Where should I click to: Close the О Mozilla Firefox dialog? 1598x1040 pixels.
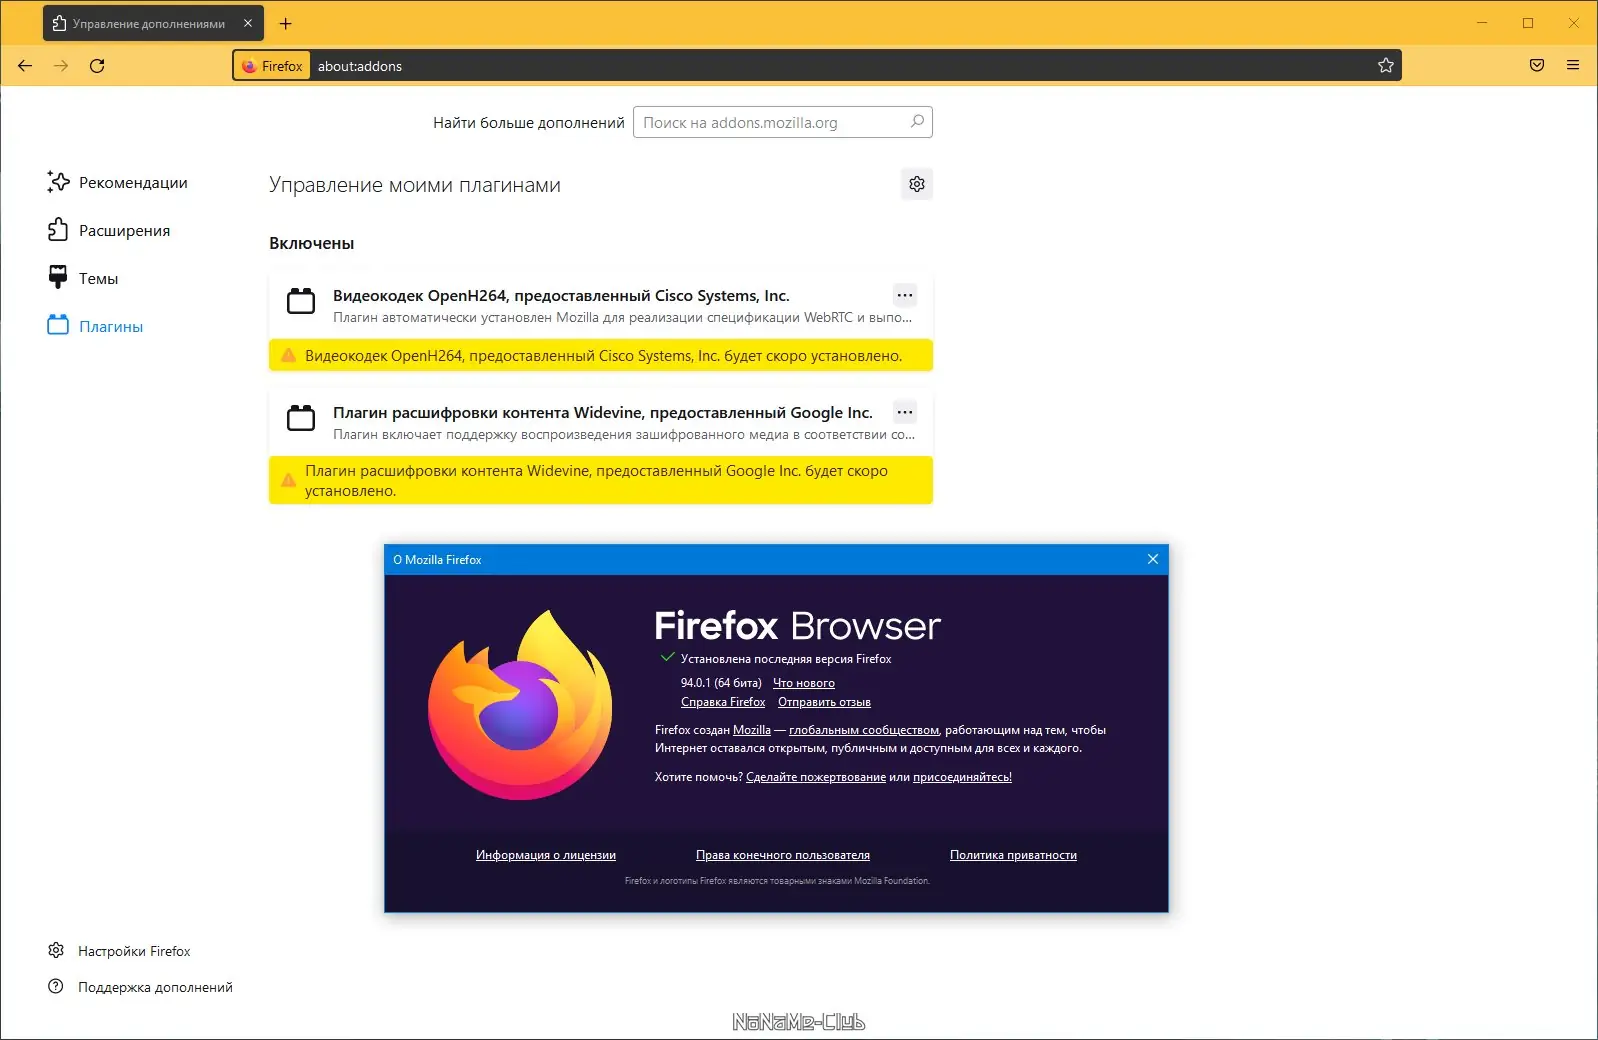[x=1153, y=559]
